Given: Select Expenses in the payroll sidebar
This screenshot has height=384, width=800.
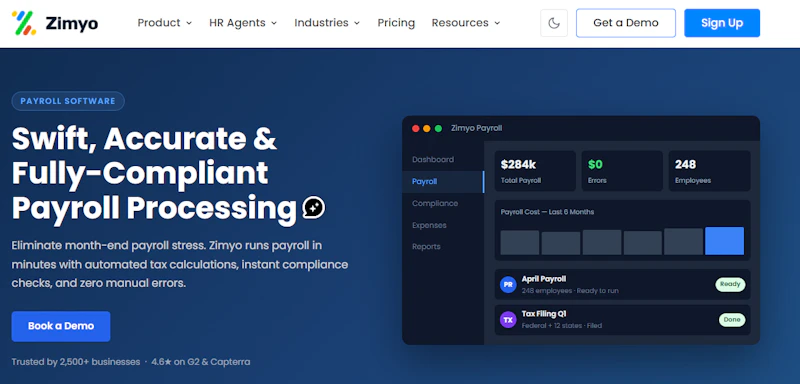Looking at the screenshot, I should click(x=429, y=225).
